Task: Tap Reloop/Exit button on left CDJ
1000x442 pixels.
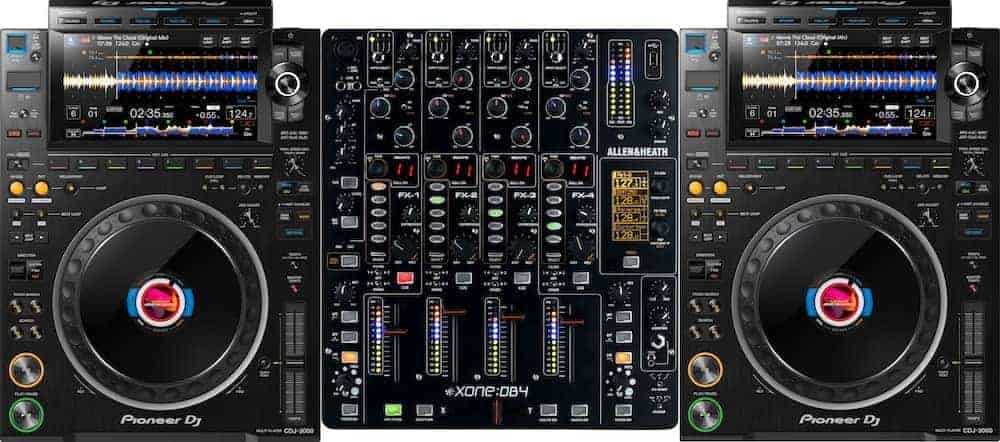Action: tap(70, 189)
